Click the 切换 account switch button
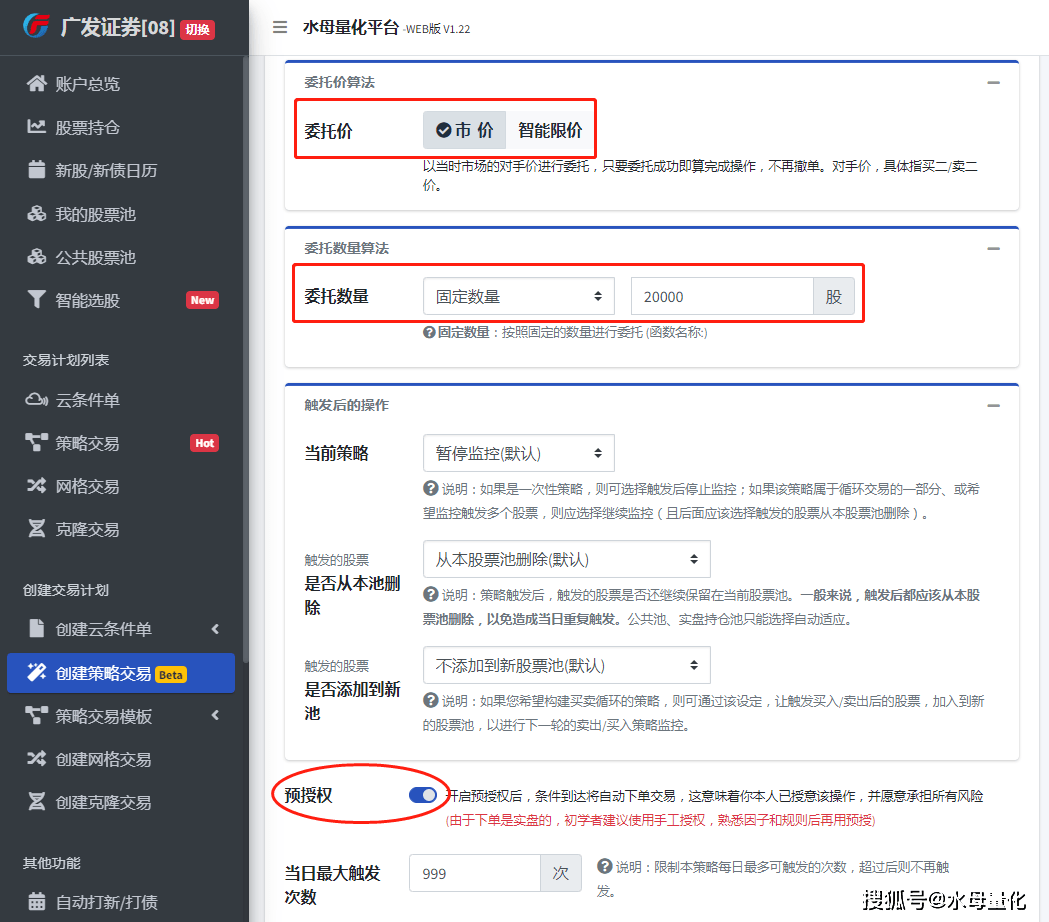This screenshot has width=1049, height=922. click(197, 29)
